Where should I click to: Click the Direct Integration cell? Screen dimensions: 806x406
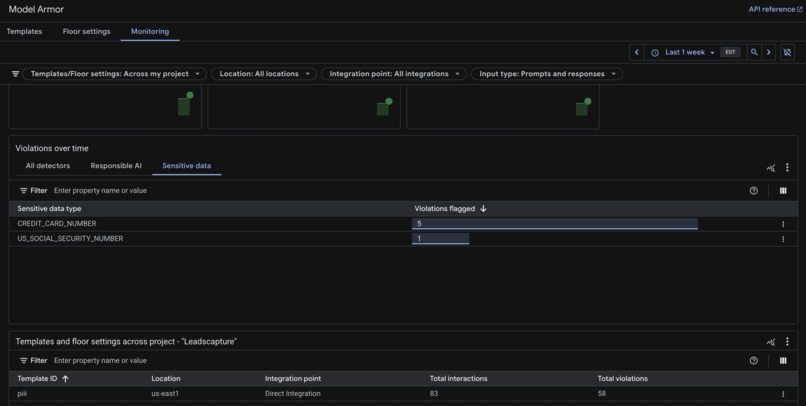pos(292,394)
